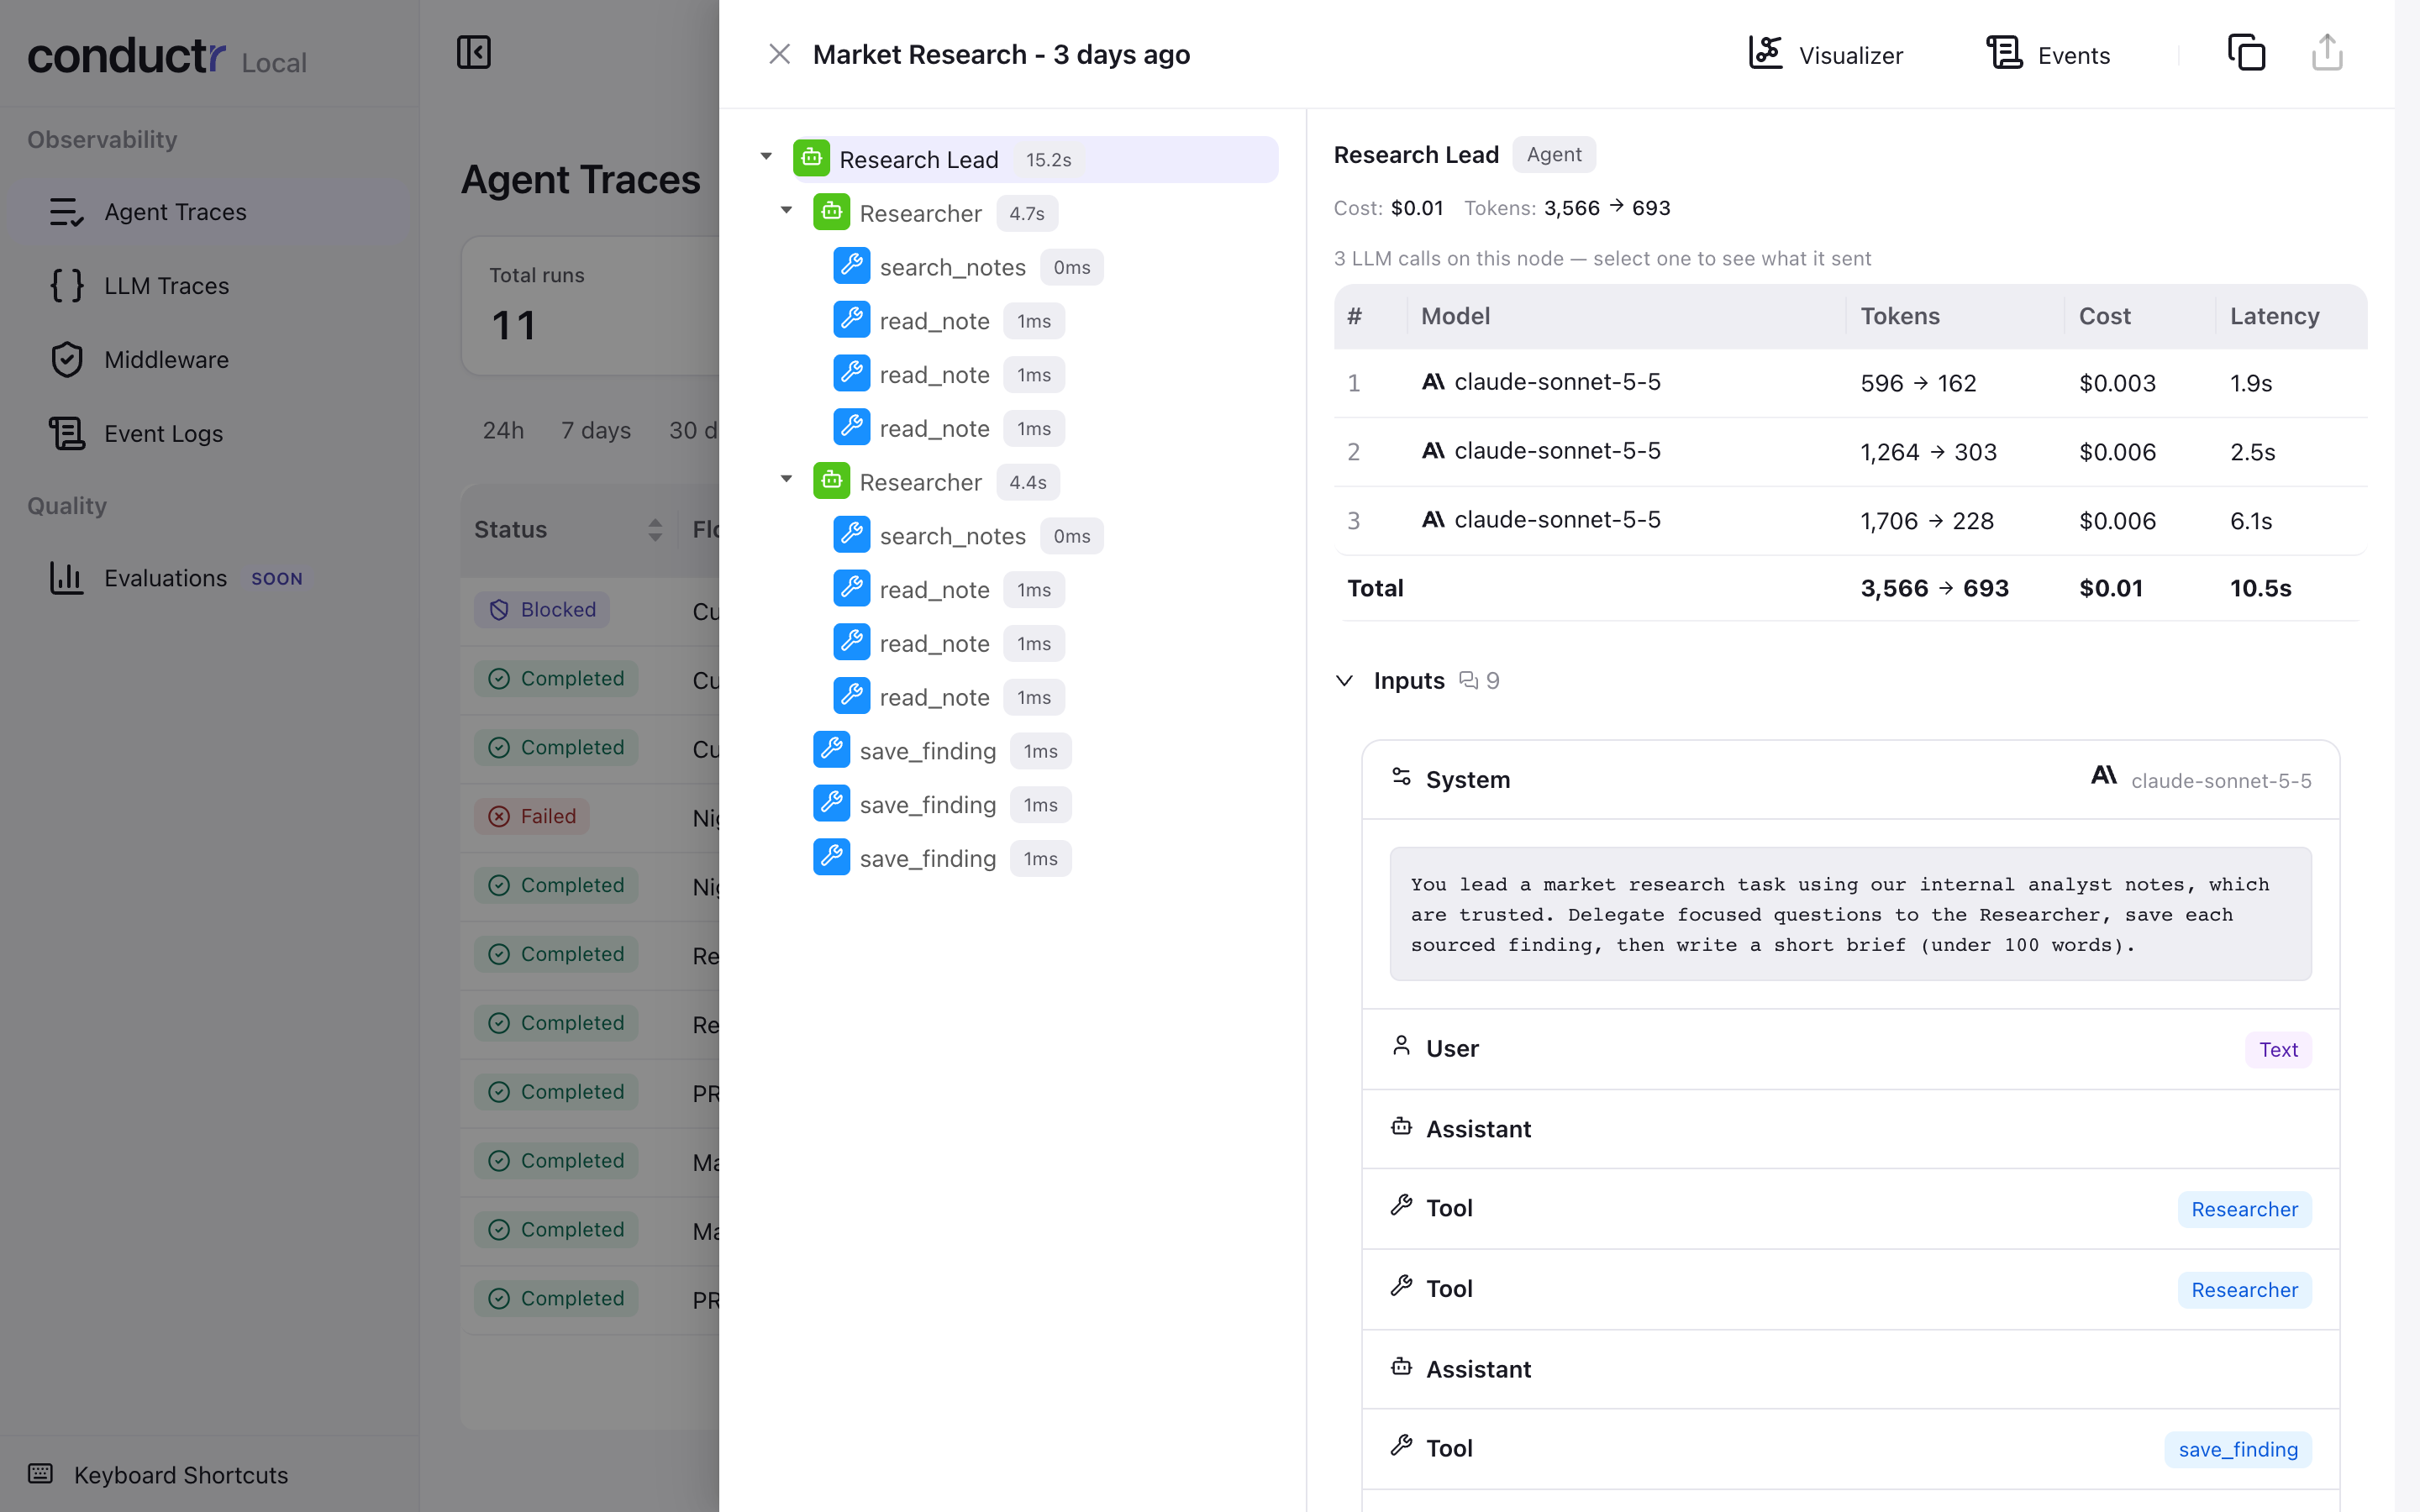Open Agent Traces in sidebar
Image resolution: width=2420 pixels, height=1512 pixels.
(x=209, y=212)
